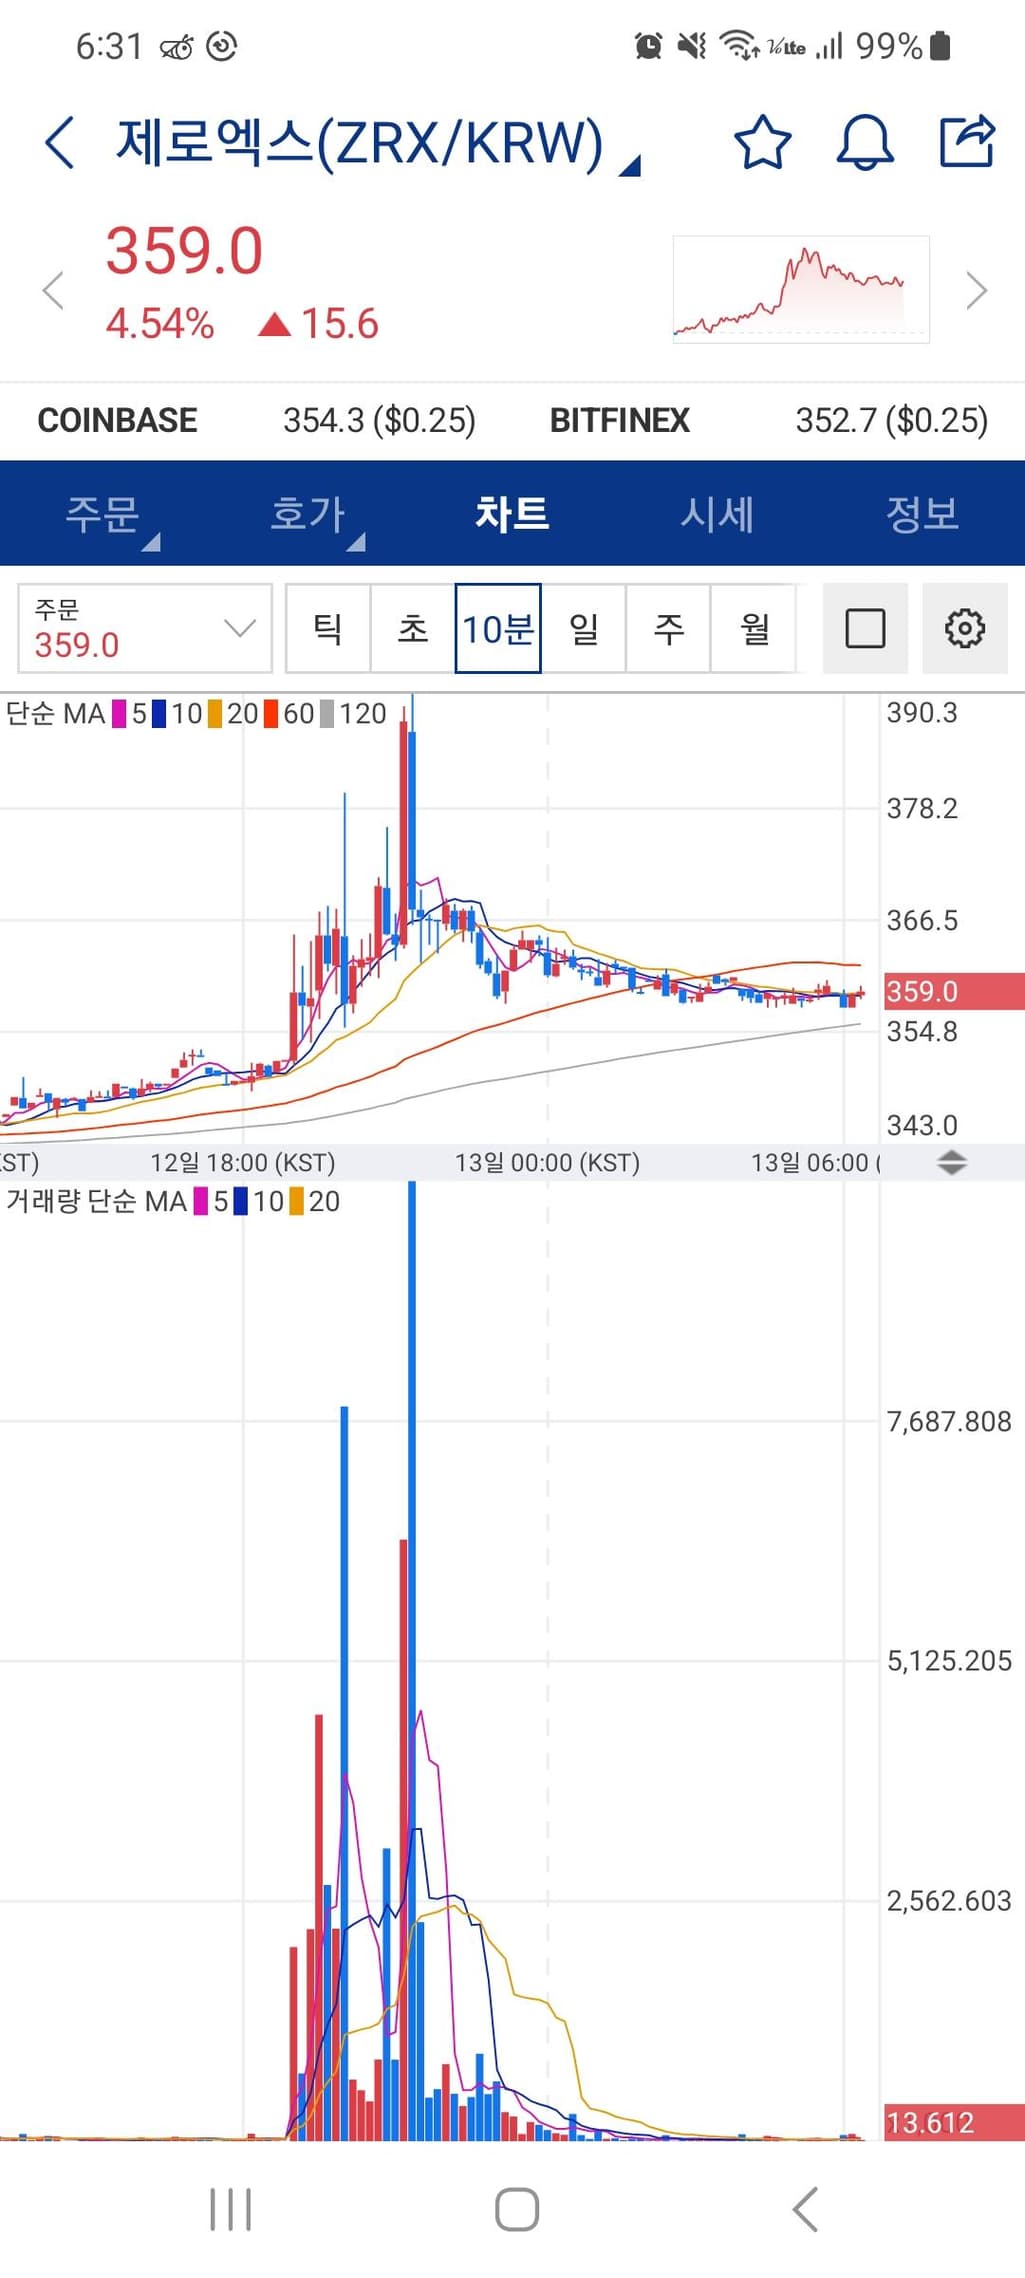This screenshot has width=1025, height=2278.
Task: Tap Android recent apps navigation button
Action: tap(231, 2209)
